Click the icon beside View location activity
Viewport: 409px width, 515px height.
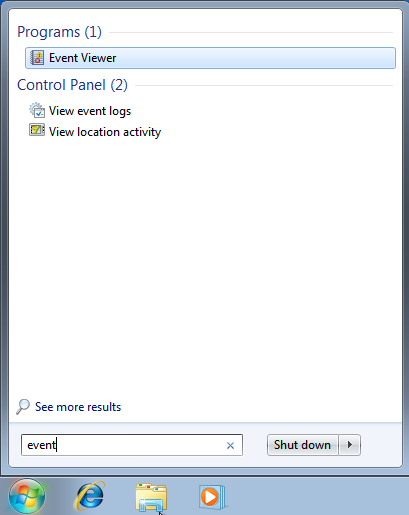click(37, 130)
